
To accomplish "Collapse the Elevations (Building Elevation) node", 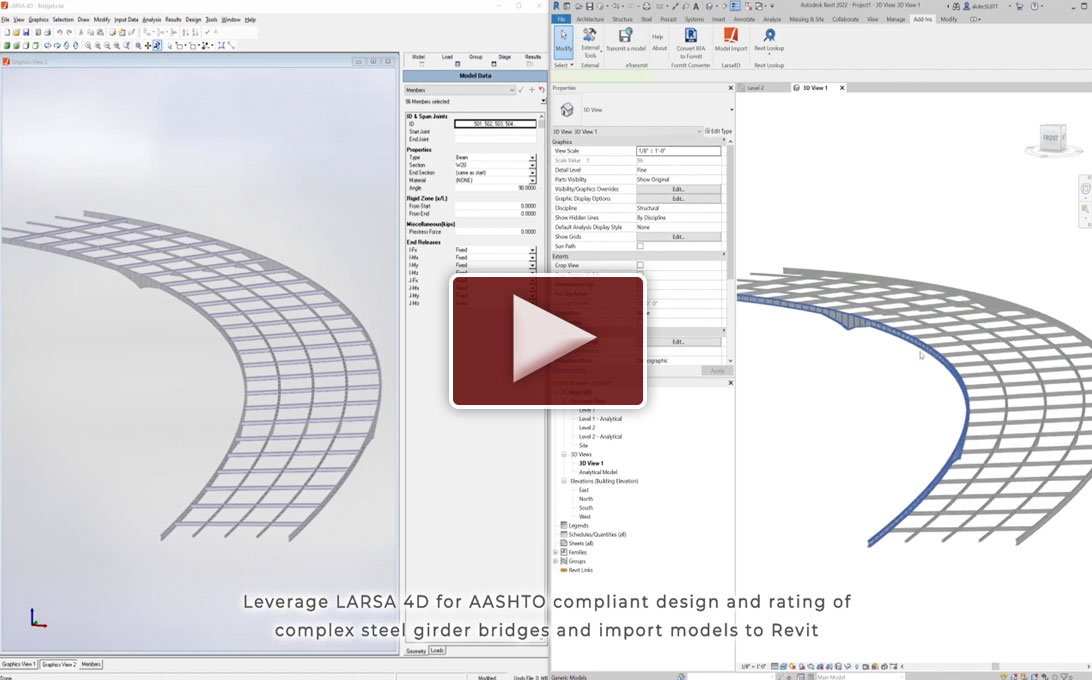I will tap(564, 481).
